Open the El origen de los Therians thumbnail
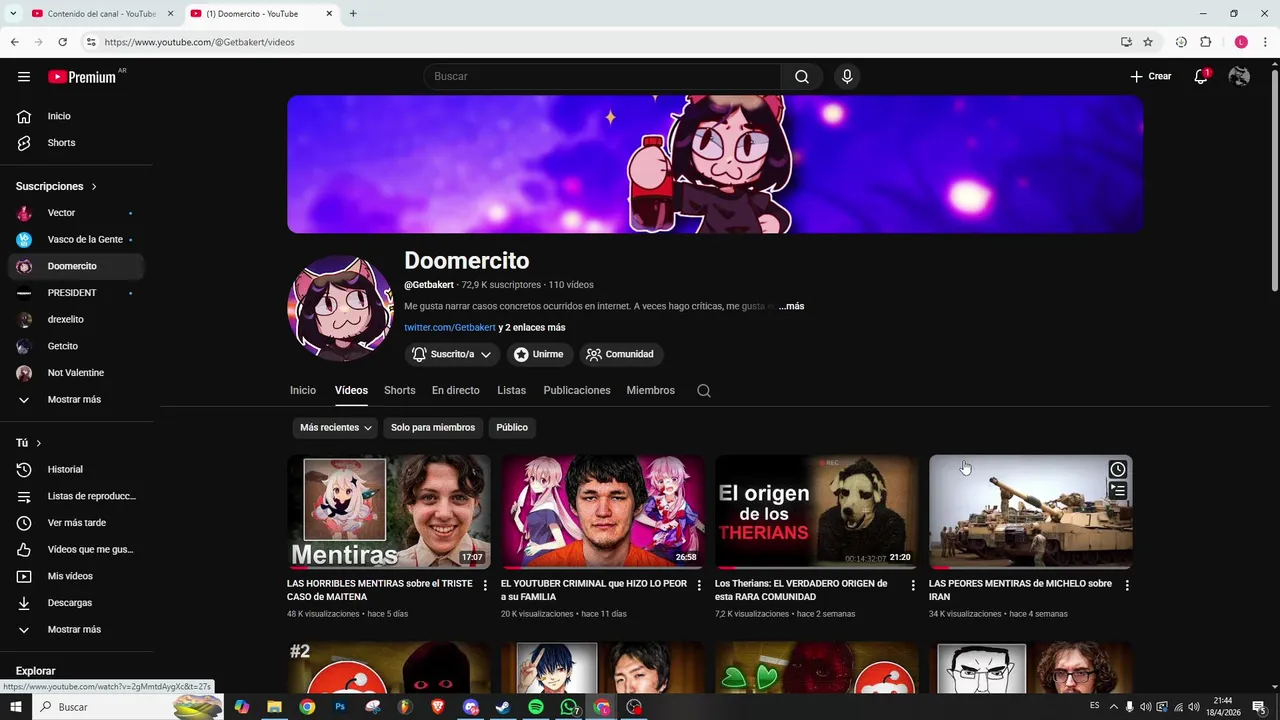1280x720 pixels. tap(817, 512)
